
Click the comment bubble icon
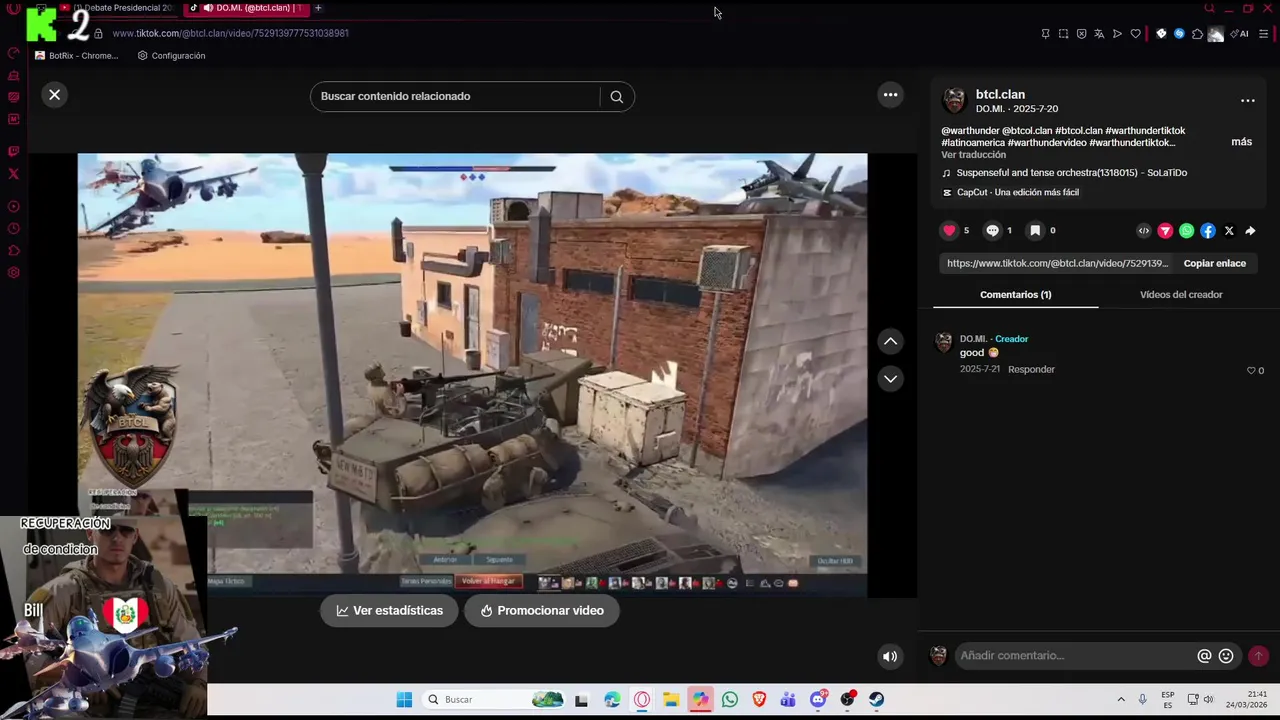992,231
